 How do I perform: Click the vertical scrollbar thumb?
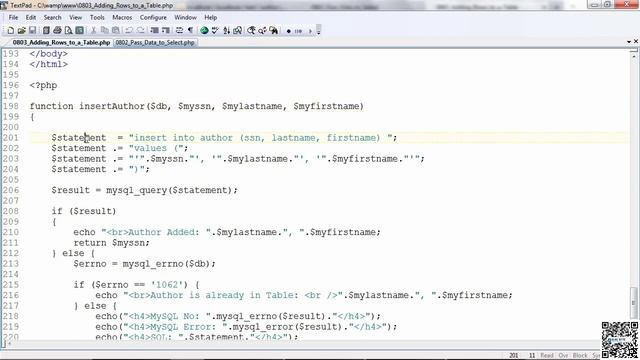point(633,302)
